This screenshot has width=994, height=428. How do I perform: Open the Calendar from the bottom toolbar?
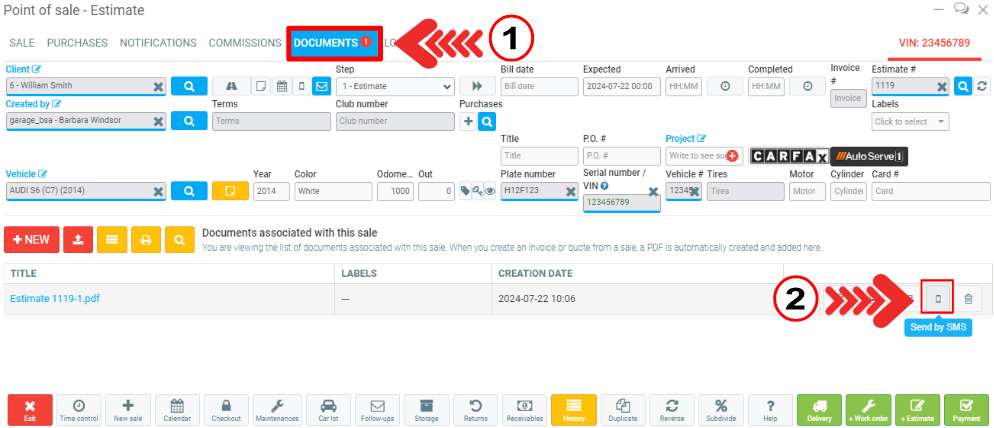coord(176,411)
